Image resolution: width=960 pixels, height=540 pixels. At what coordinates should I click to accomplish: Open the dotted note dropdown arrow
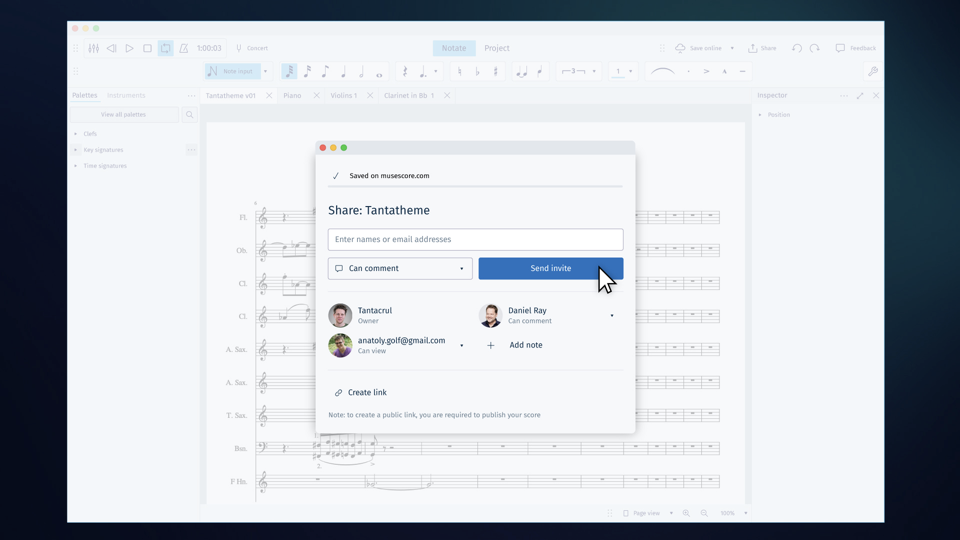pos(435,71)
